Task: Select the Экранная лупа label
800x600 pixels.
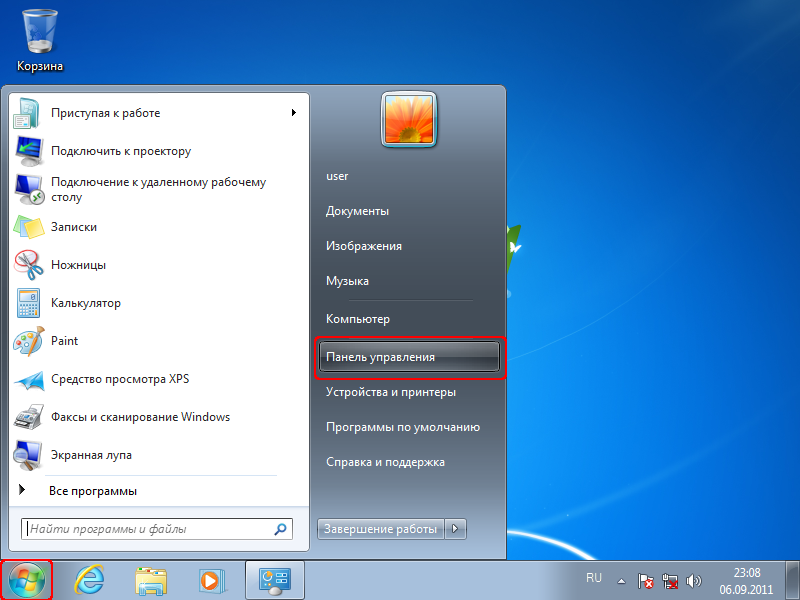Action: pyautogui.click(x=91, y=455)
